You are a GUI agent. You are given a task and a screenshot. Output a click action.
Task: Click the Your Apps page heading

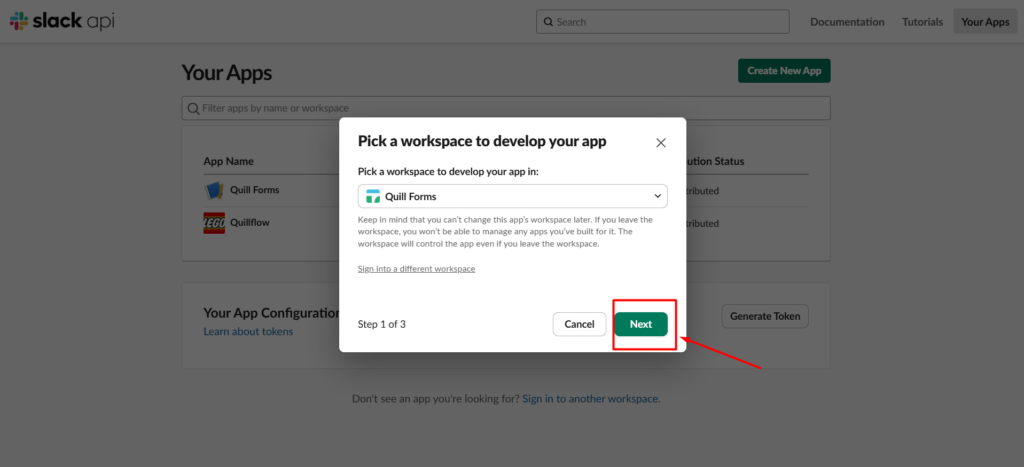point(227,72)
